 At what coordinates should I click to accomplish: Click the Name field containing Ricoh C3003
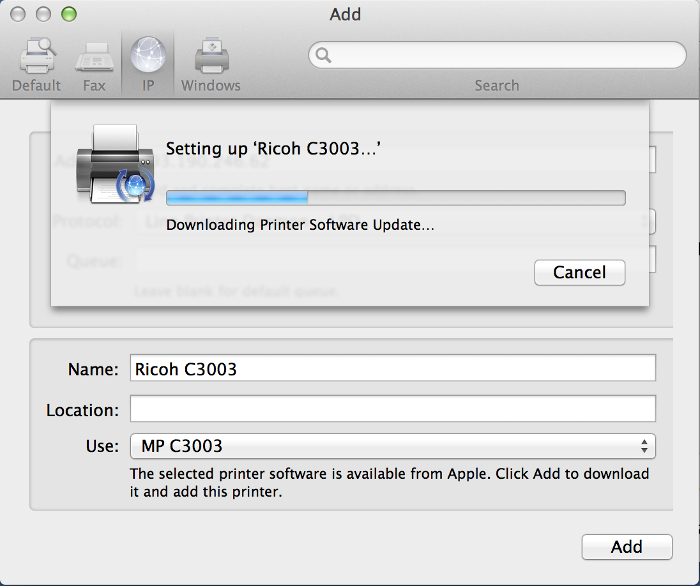(x=393, y=368)
